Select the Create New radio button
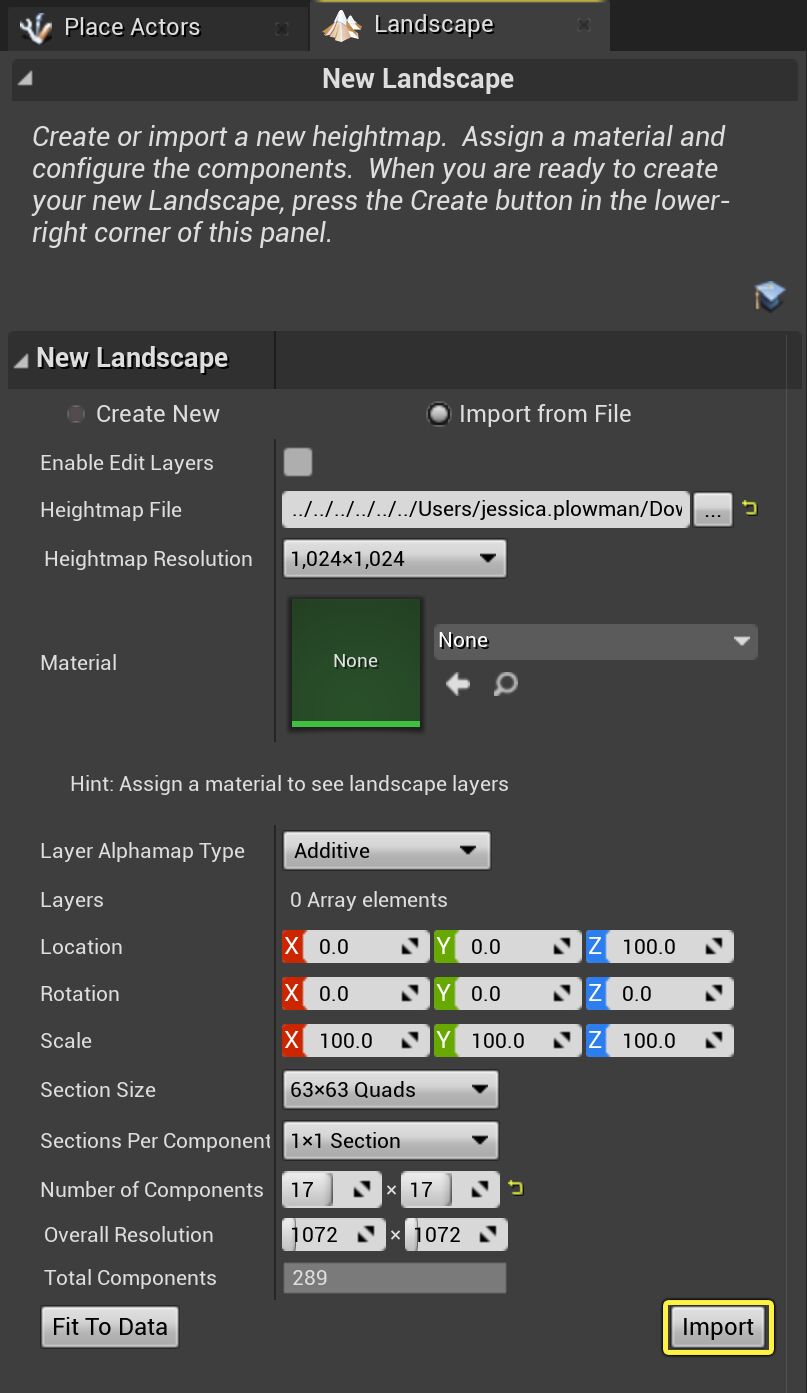 click(x=75, y=413)
